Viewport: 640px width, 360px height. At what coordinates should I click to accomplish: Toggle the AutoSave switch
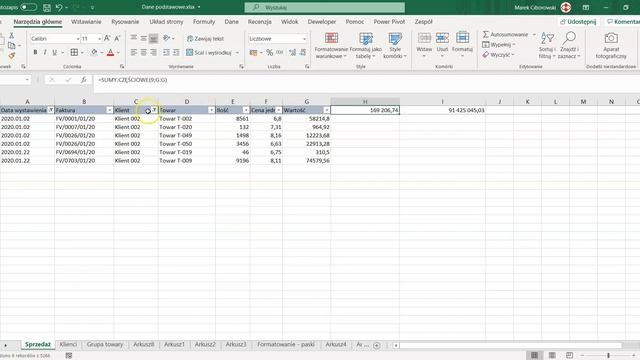(x=28, y=7)
